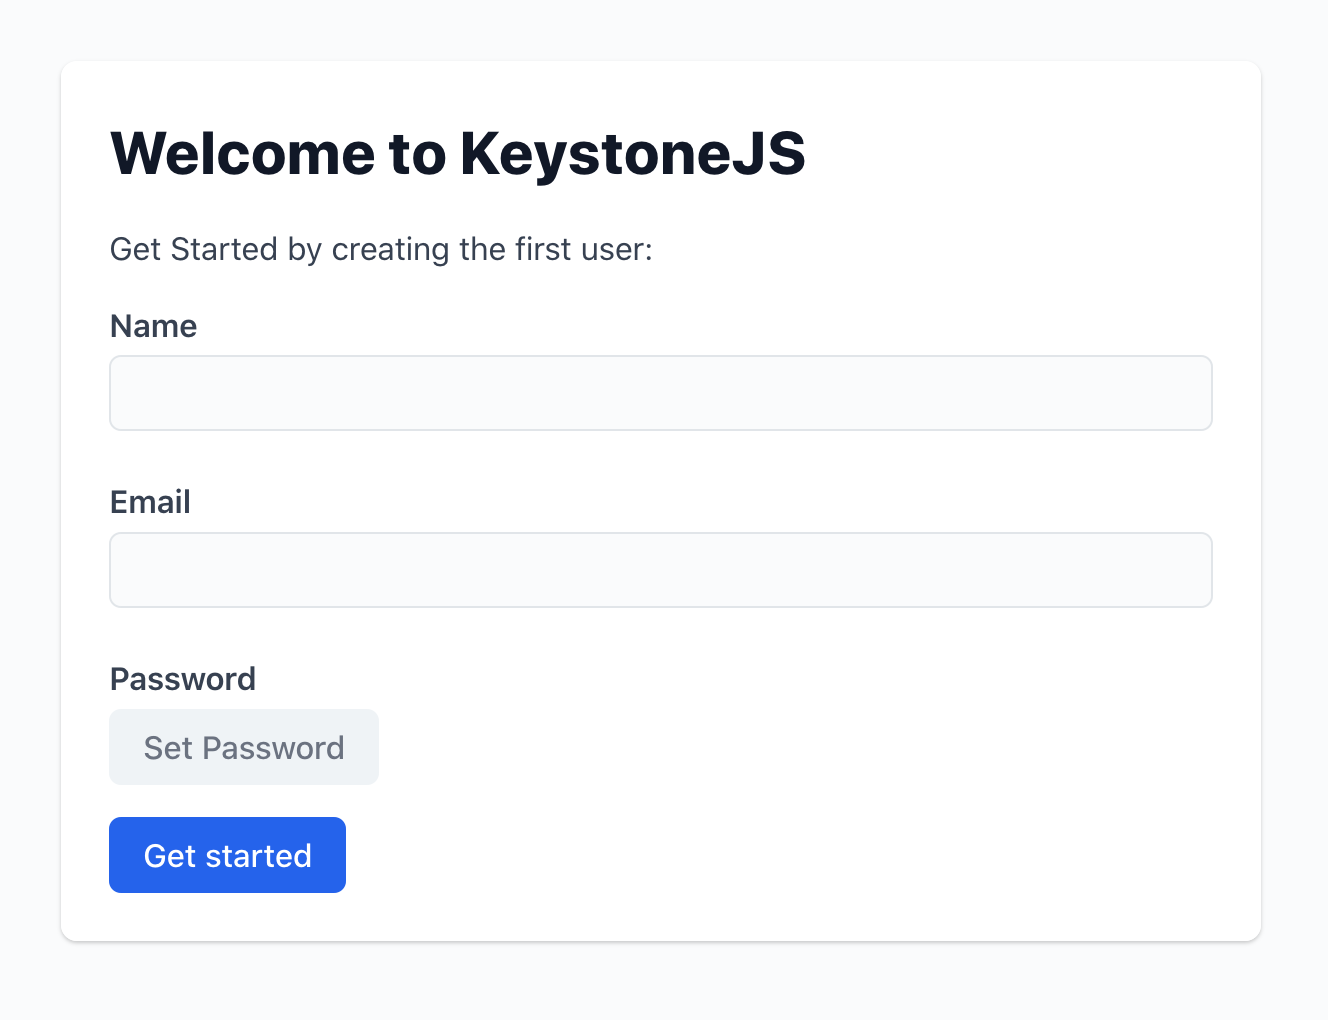Click the Set Password gray button label

[x=243, y=747]
